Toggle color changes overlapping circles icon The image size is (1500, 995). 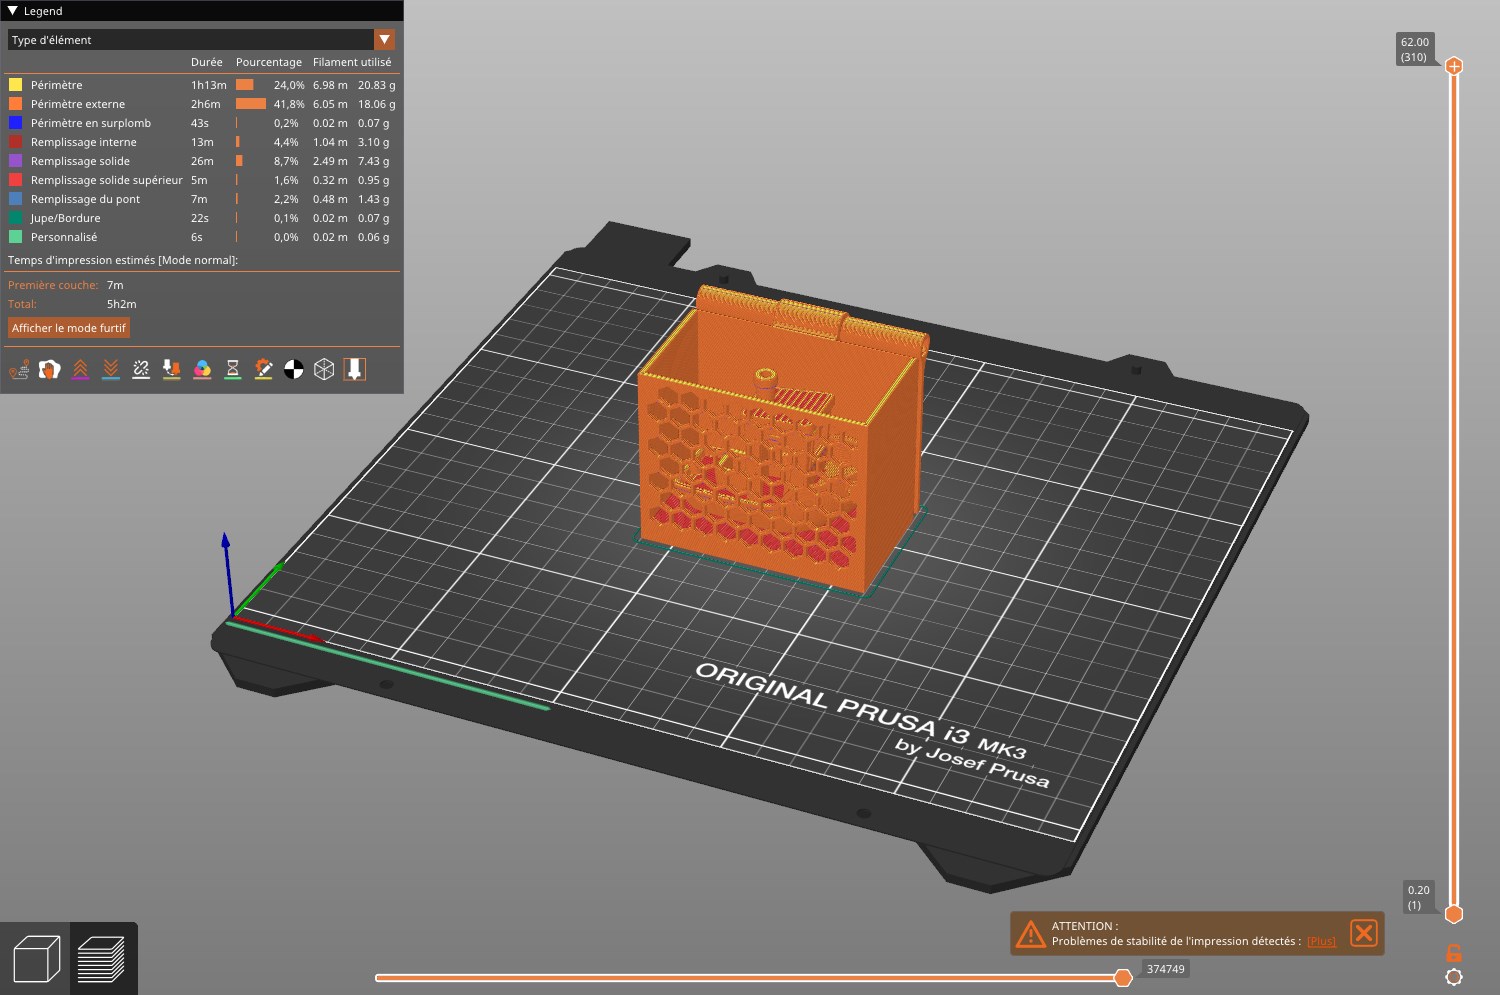(202, 370)
